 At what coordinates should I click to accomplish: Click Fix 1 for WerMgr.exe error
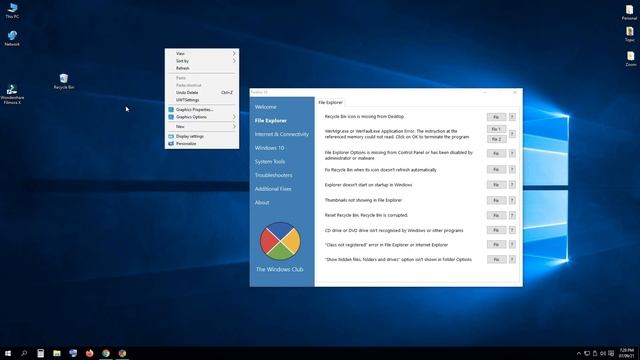tap(496, 129)
